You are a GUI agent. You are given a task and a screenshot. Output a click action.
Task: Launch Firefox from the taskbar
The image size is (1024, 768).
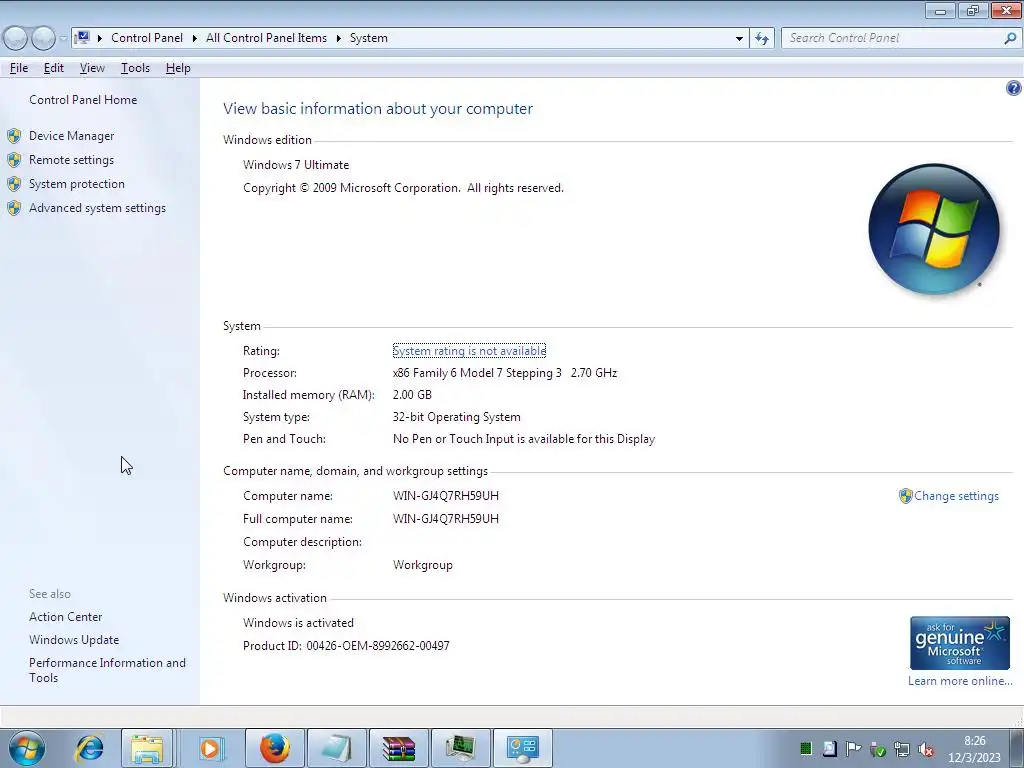tap(275, 748)
